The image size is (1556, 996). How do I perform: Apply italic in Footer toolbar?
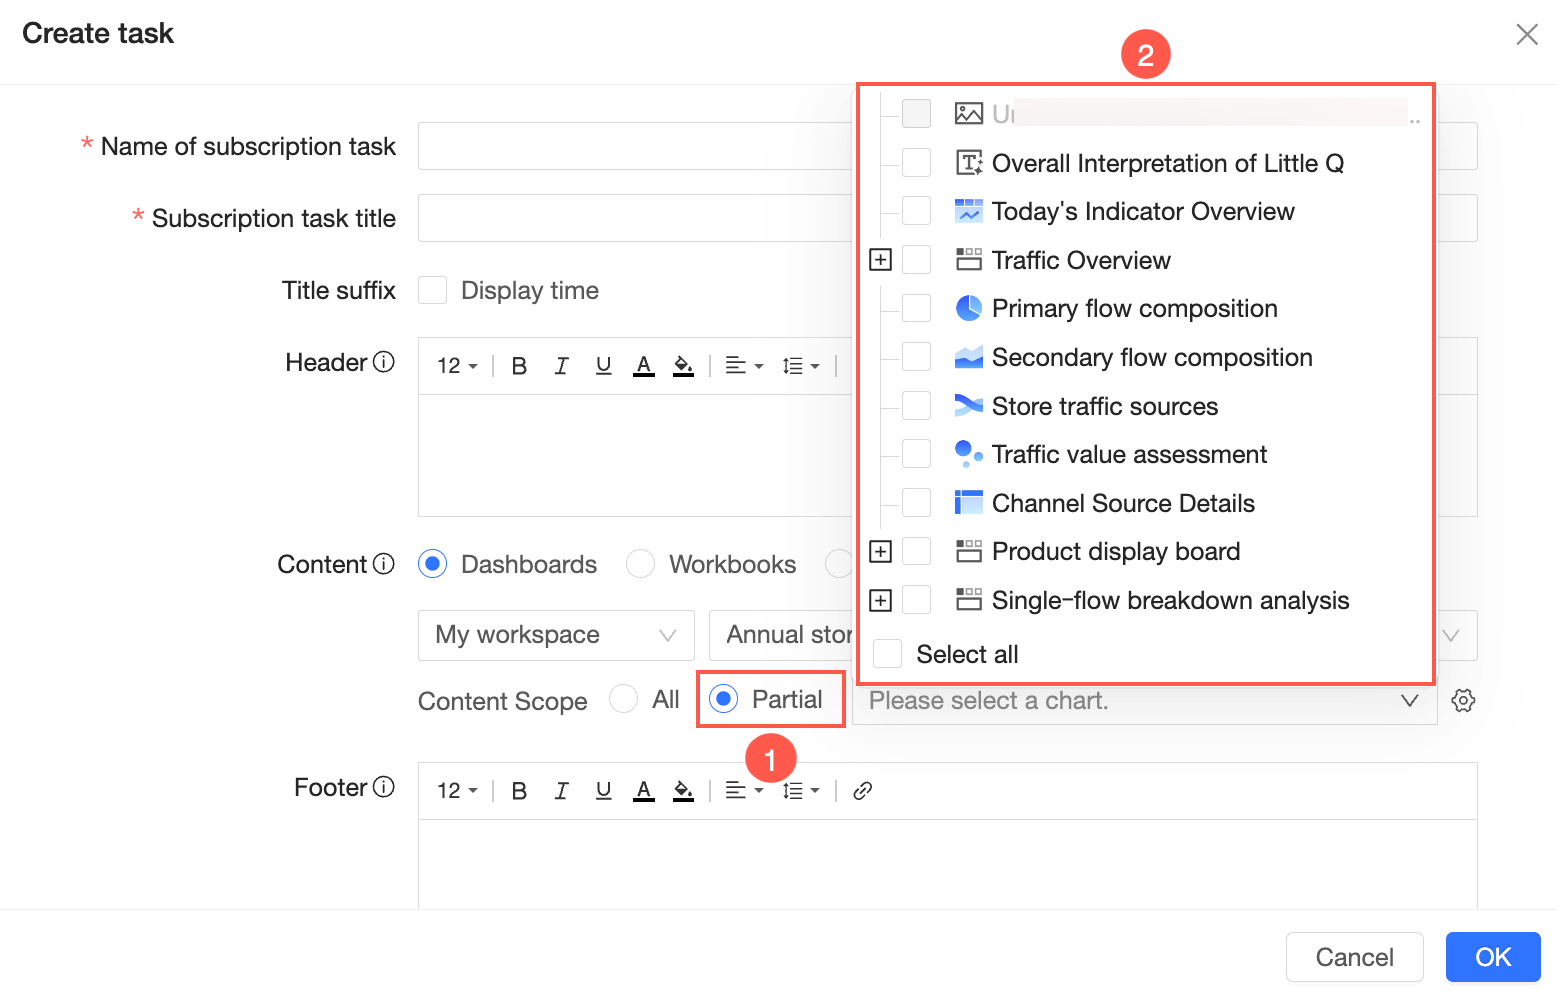coord(561,791)
